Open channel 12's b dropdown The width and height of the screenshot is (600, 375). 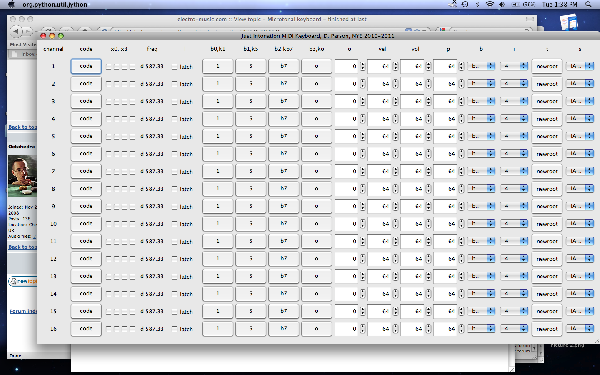pos(481,258)
